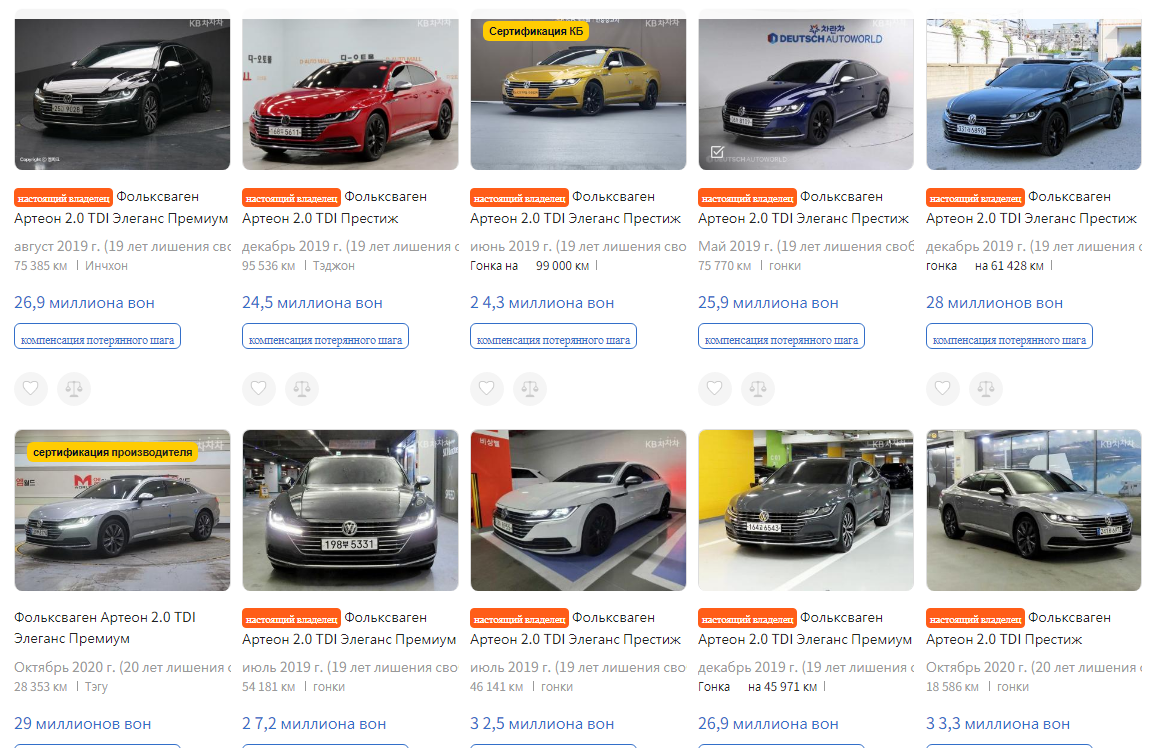
Task: Compare the red Arteon priced 24,5 million
Action: click(x=302, y=389)
